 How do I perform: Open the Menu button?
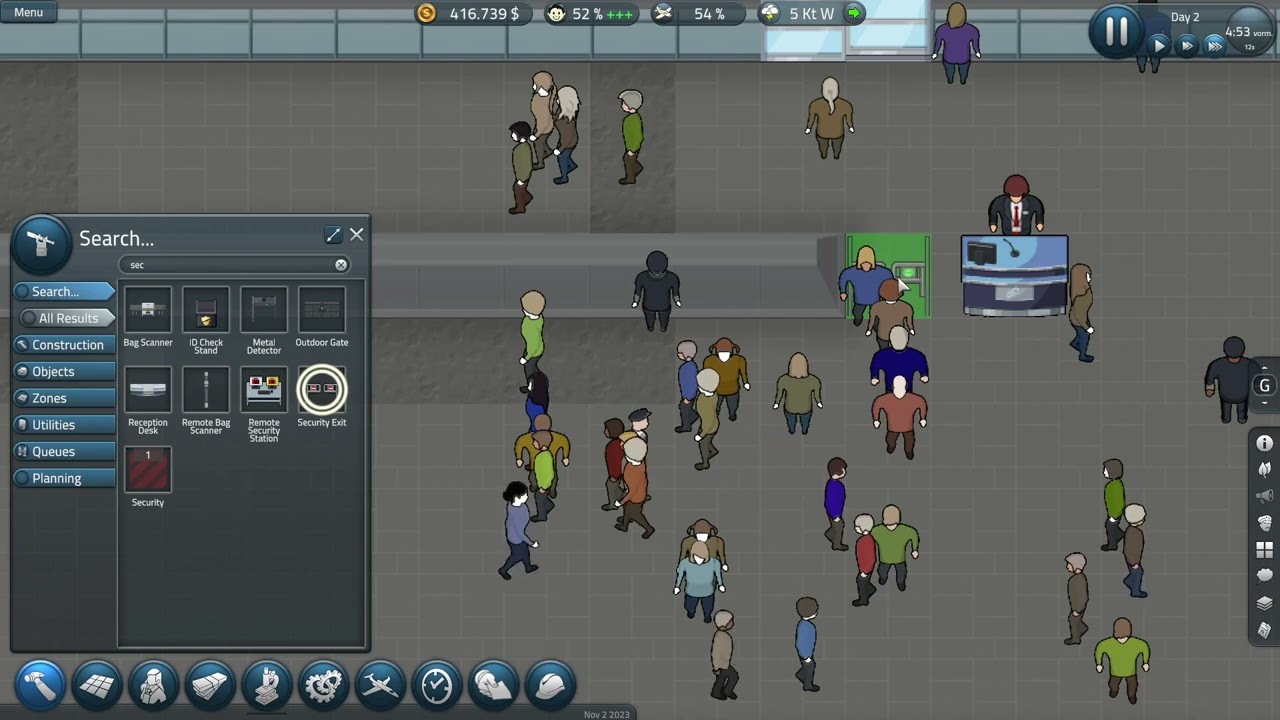click(x=29, y=12)
